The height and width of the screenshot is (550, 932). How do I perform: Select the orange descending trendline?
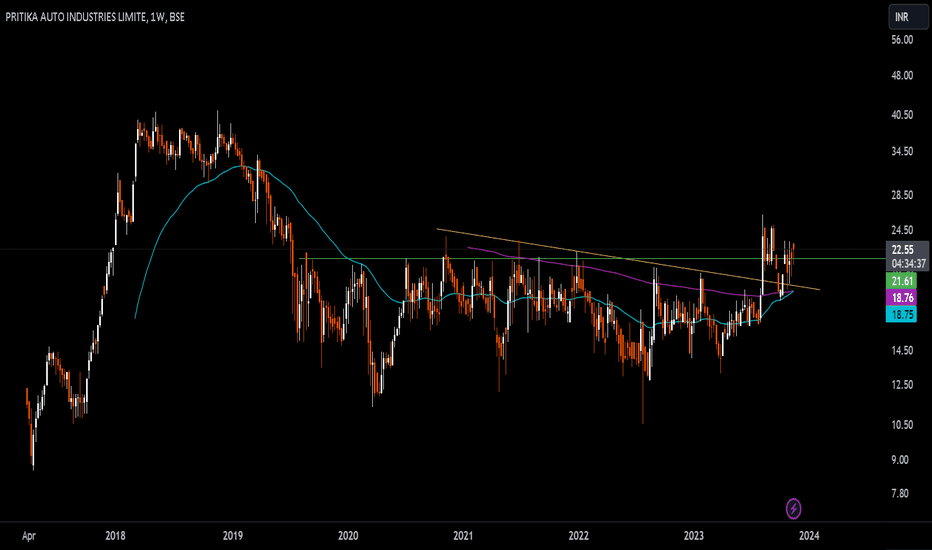click(628, 259)
